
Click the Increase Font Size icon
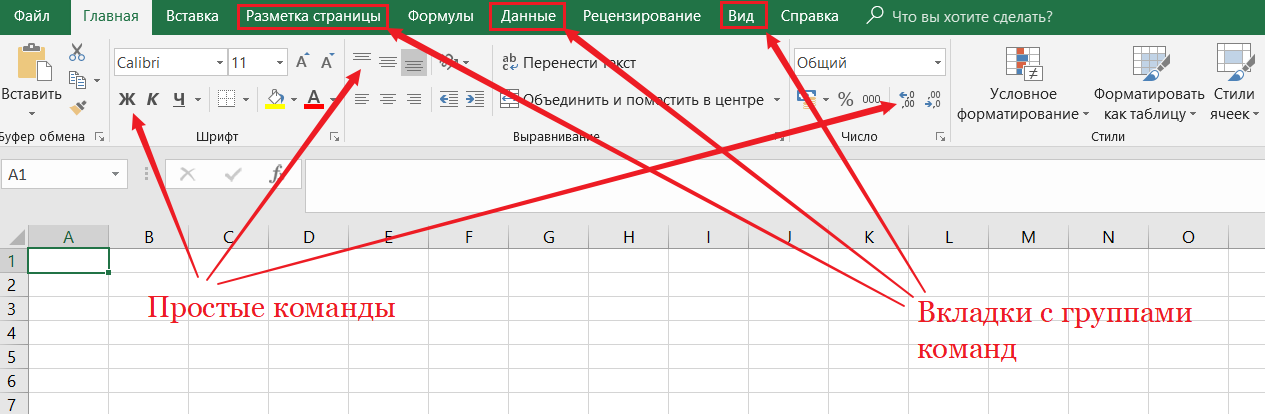click(303, 63)
